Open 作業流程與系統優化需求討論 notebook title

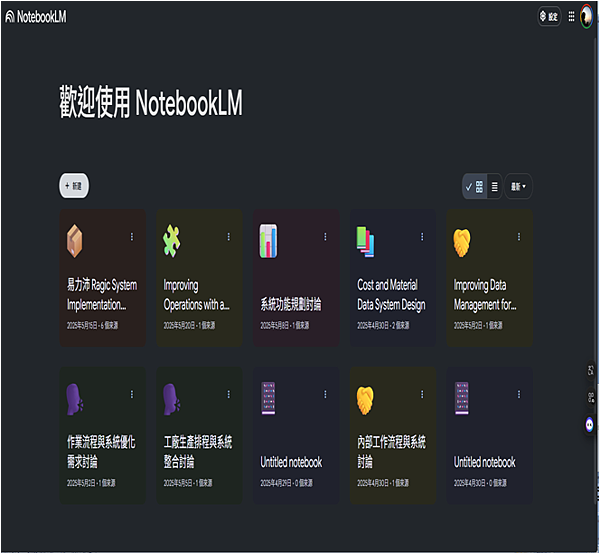tap(101, 452)
